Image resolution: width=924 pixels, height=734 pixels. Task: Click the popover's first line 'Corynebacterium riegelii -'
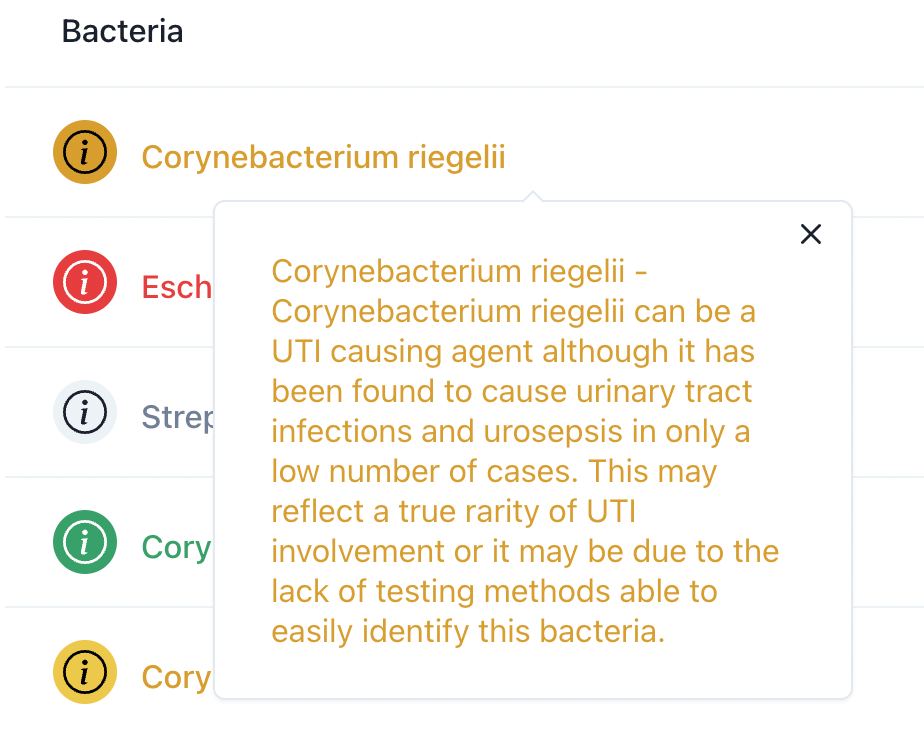tap(460, 272)
